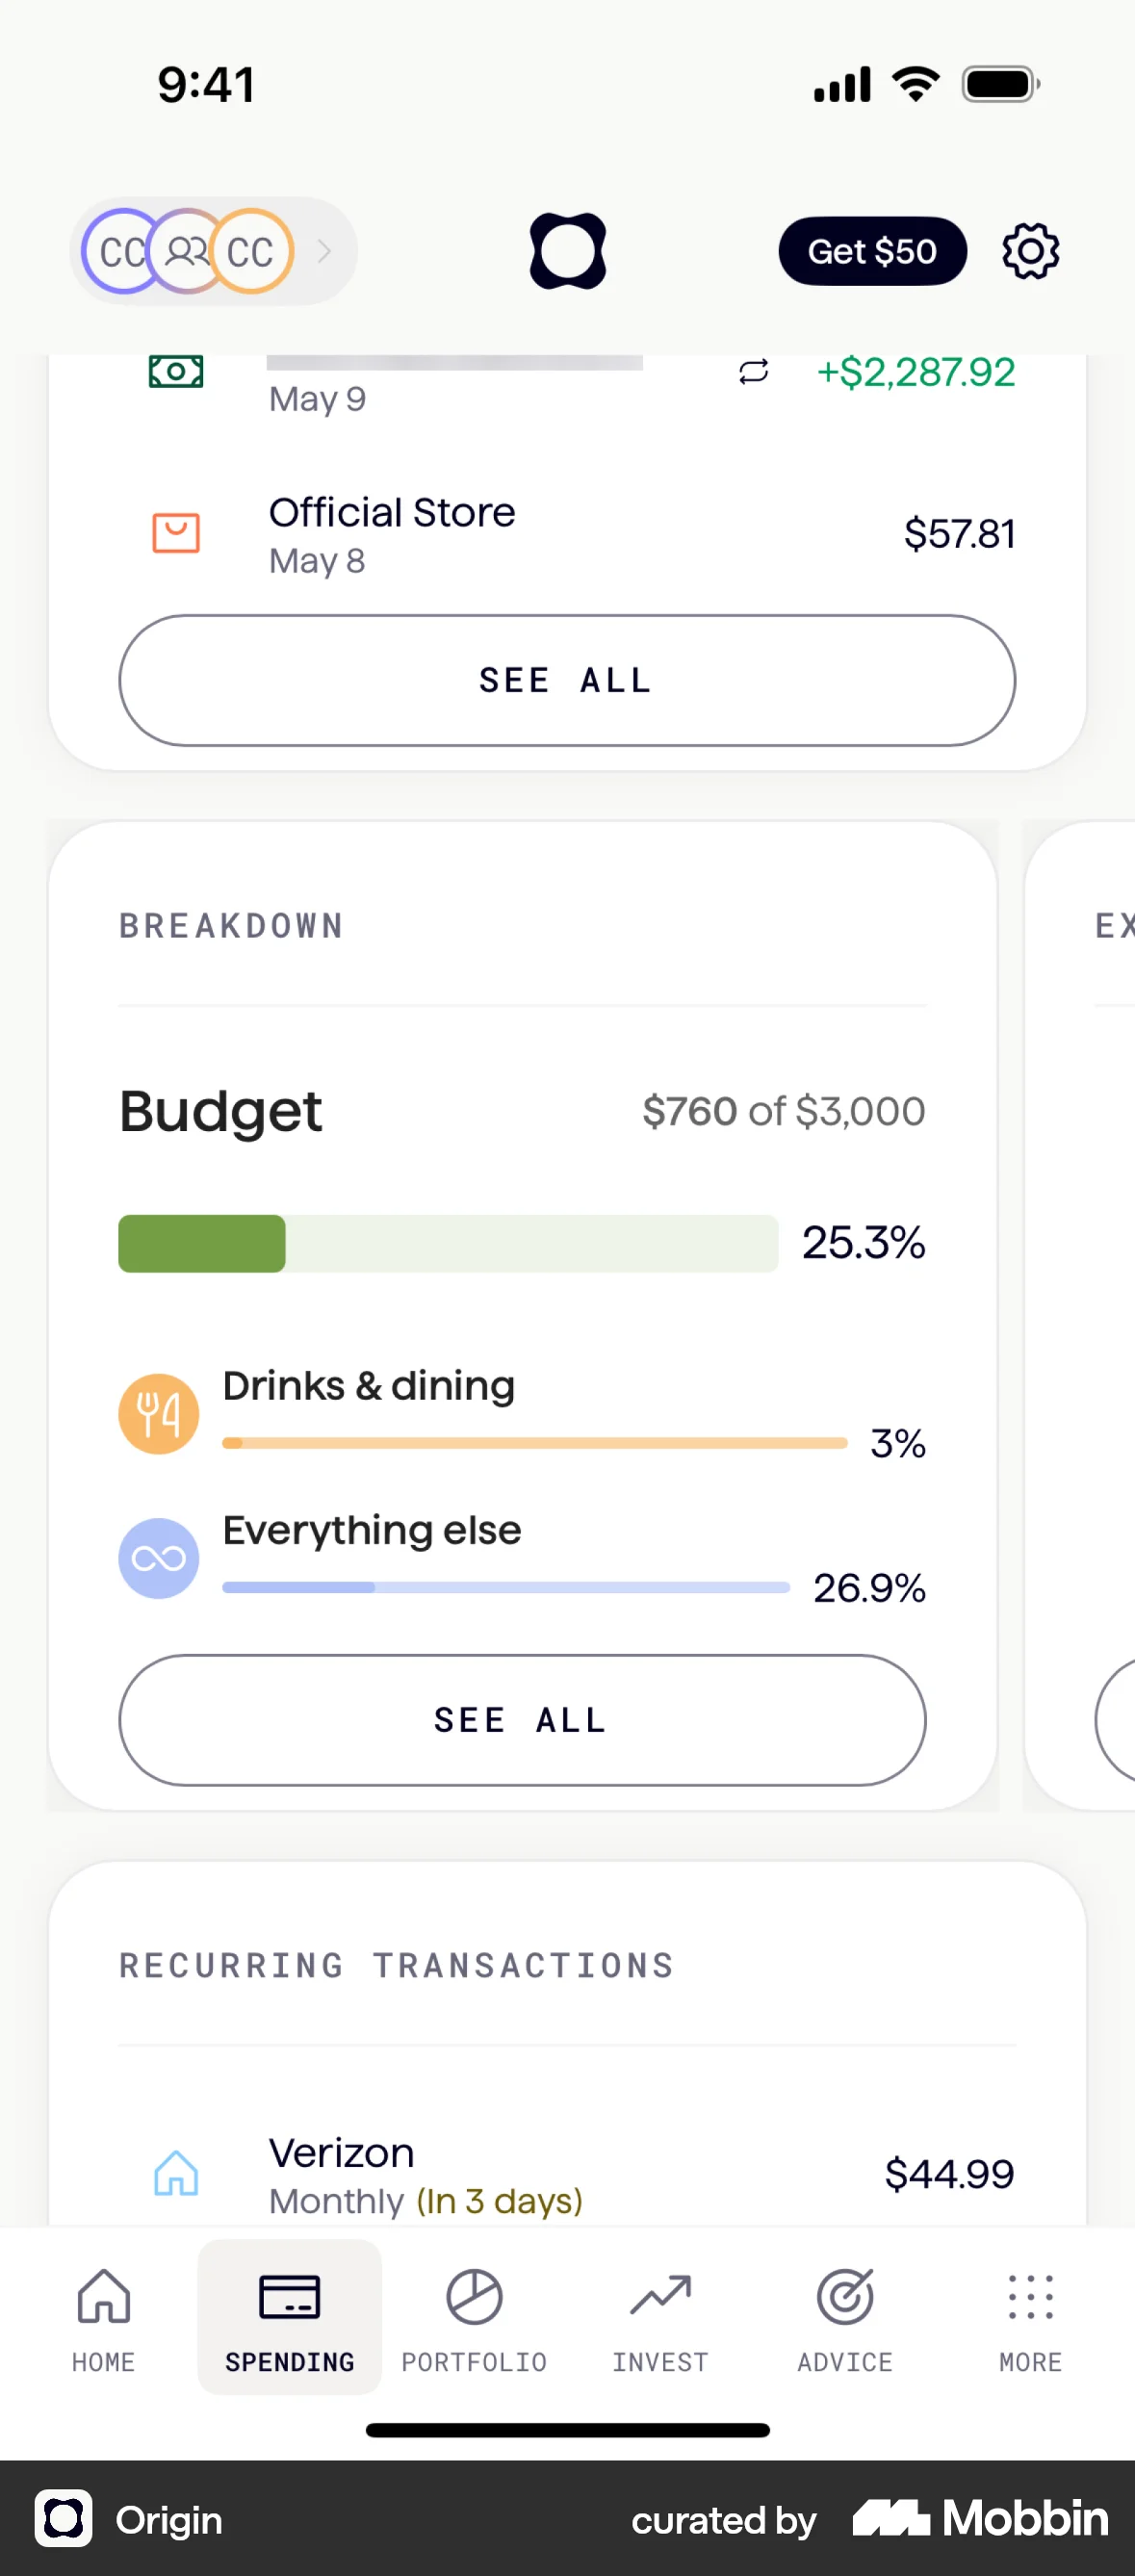The image size is (1135, 2576).
Task: Open settings via the gear icon
Action: [x=1030, y=251]
